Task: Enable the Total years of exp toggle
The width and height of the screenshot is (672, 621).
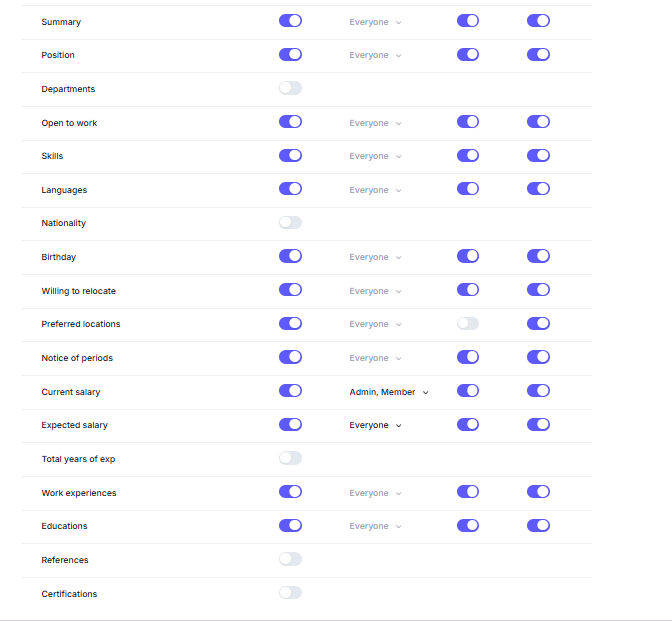Action: tap(290, 458)
